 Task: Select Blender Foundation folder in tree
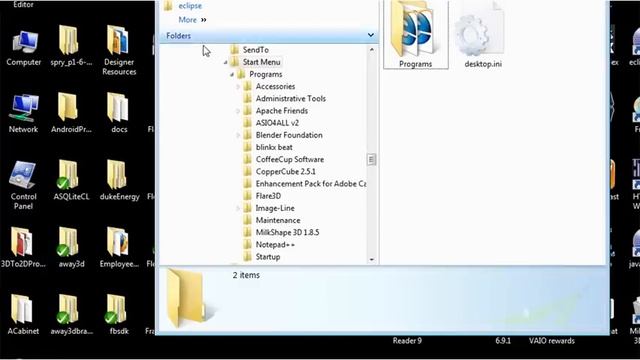tap(289, 135)
